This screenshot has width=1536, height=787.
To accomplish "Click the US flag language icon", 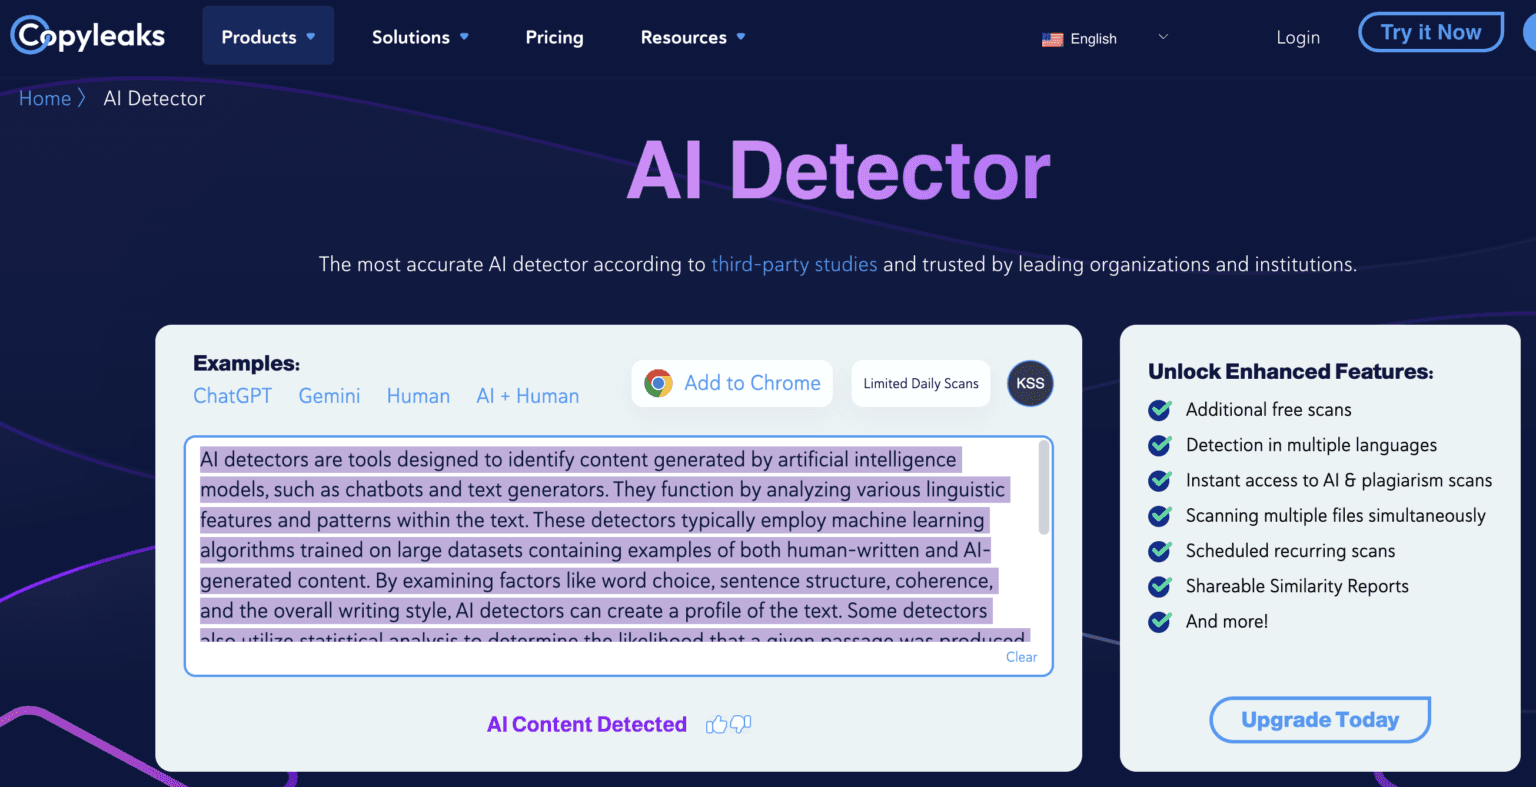I will [x=1052, y=39].
